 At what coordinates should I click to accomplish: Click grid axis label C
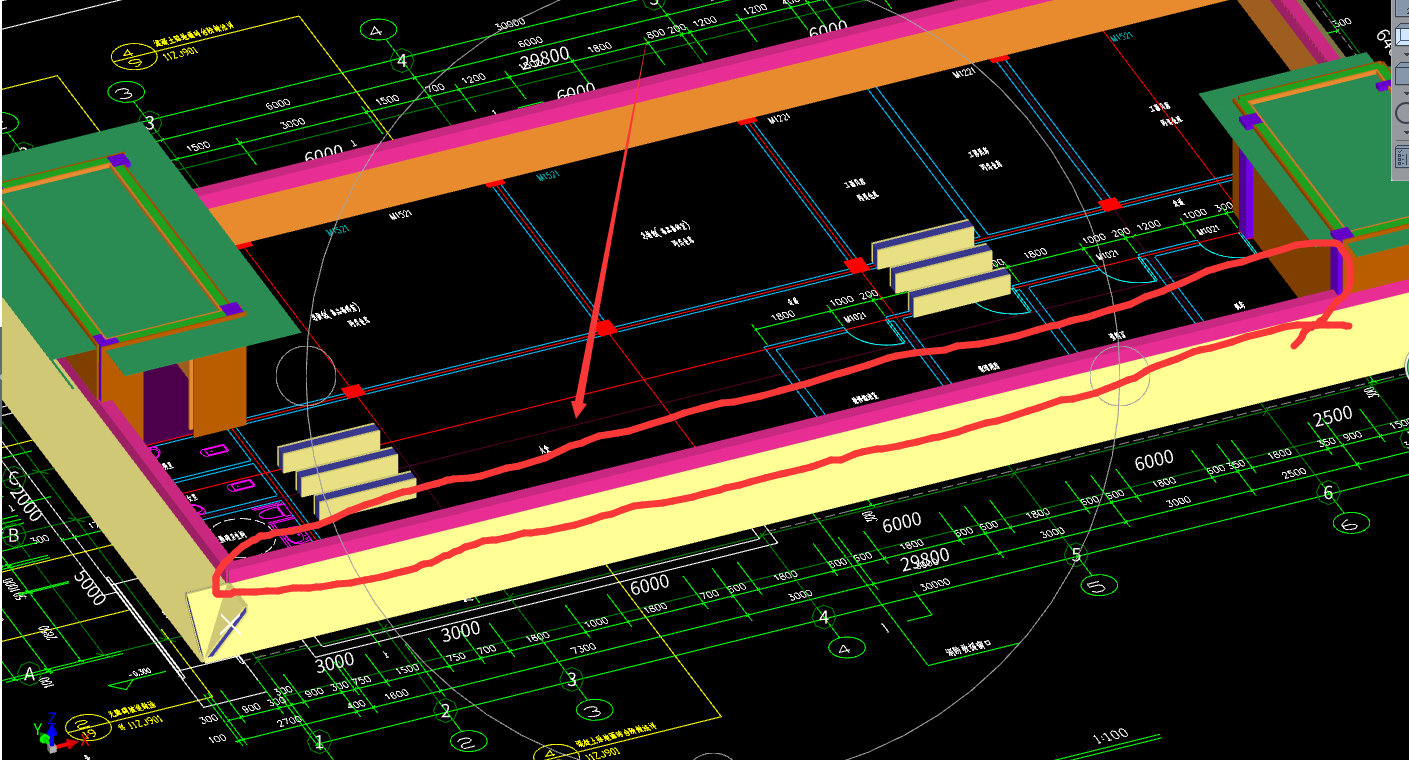tap(12, 478)
